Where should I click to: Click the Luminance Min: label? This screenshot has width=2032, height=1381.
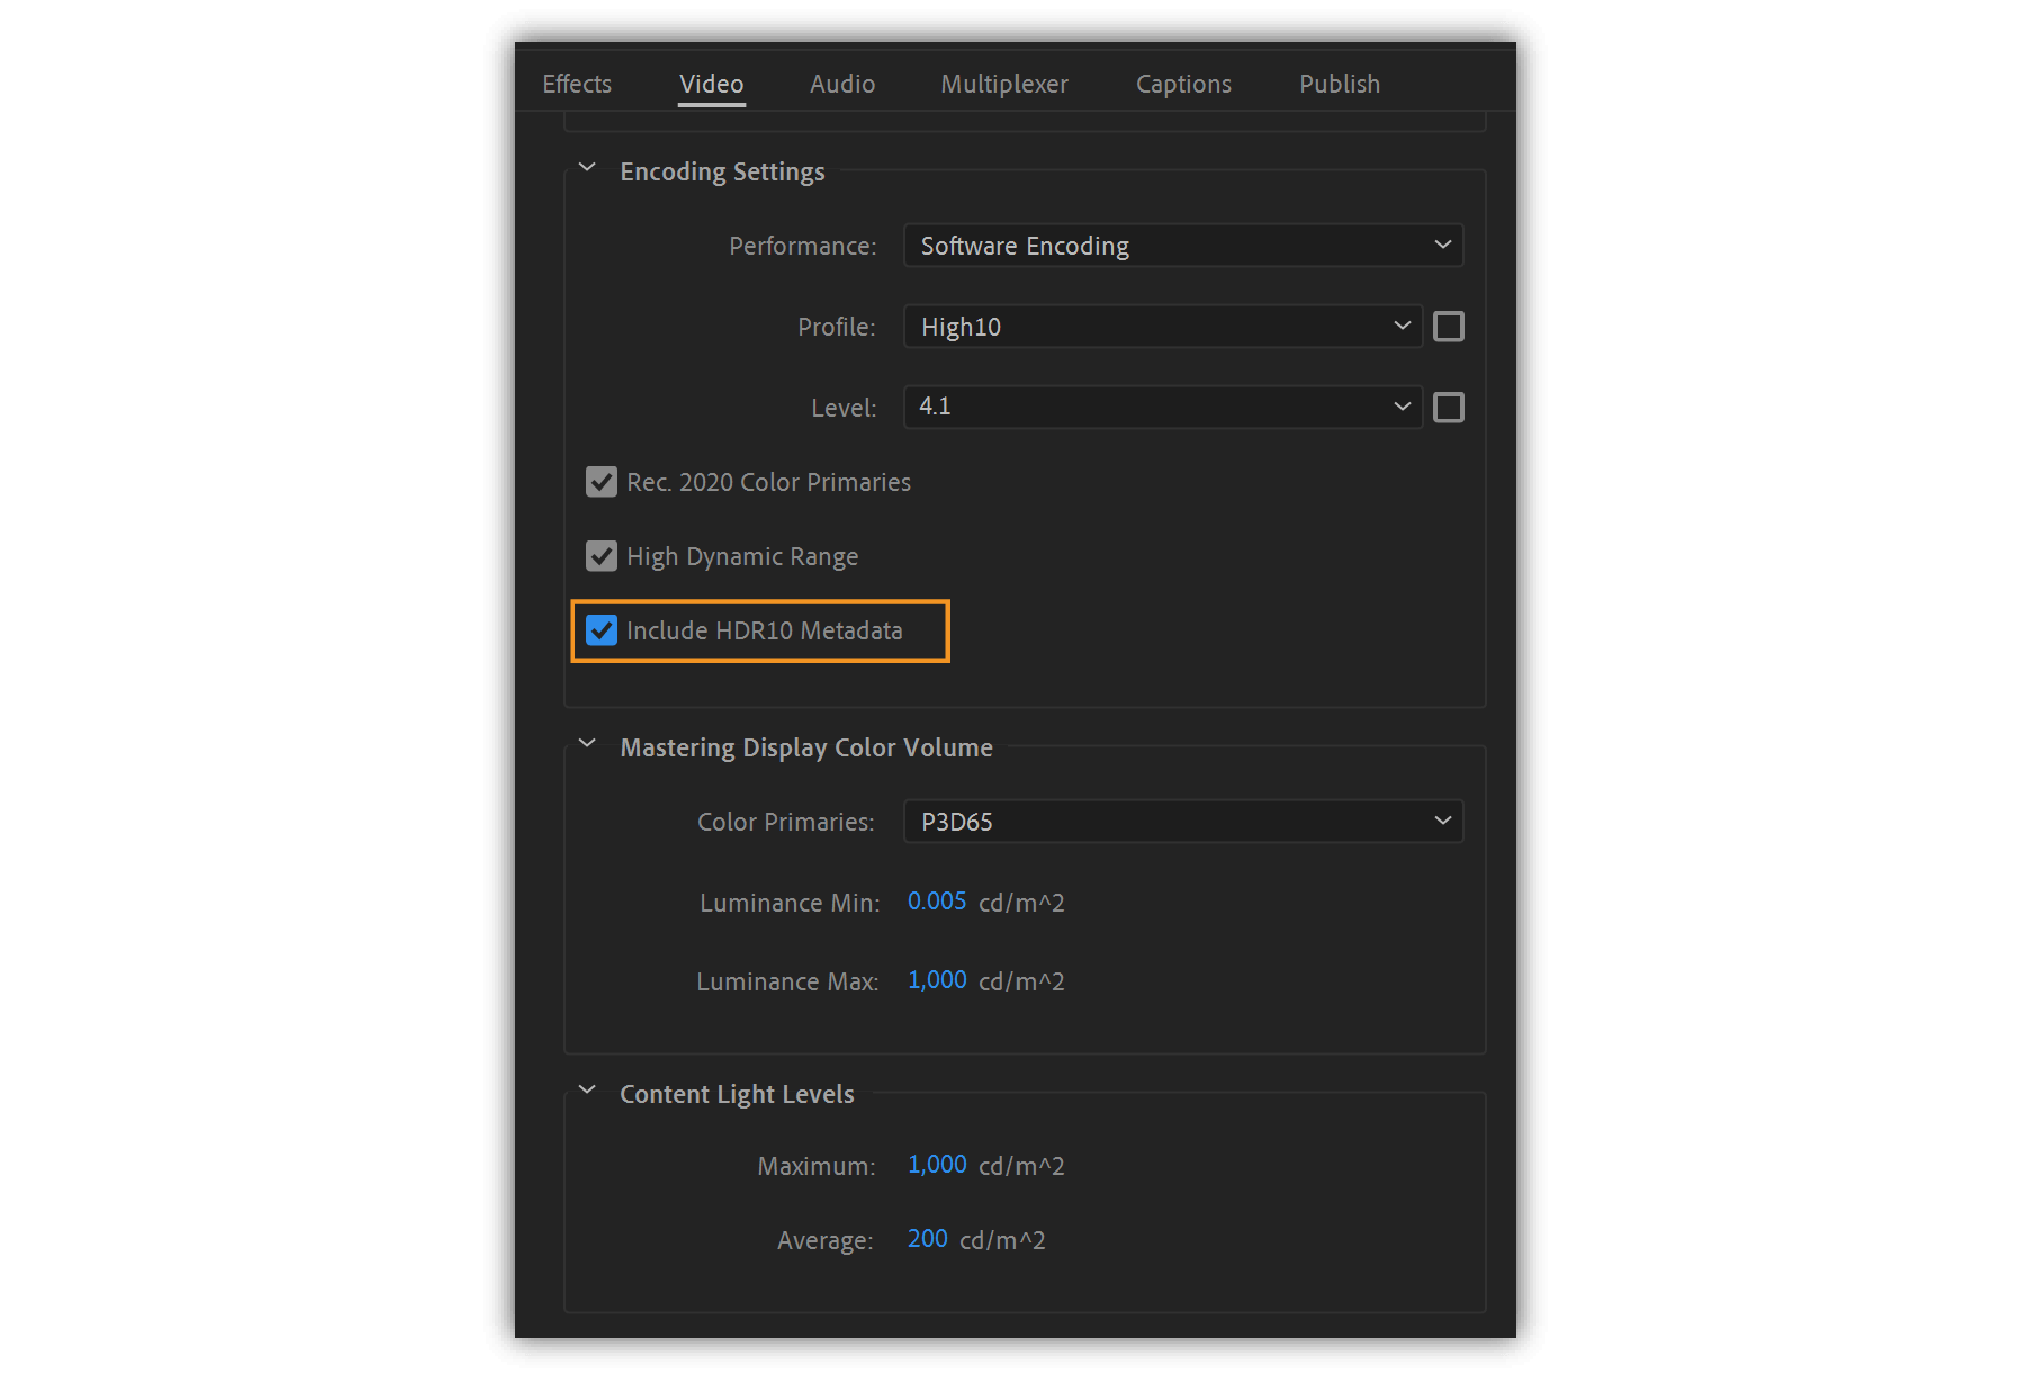789,903
